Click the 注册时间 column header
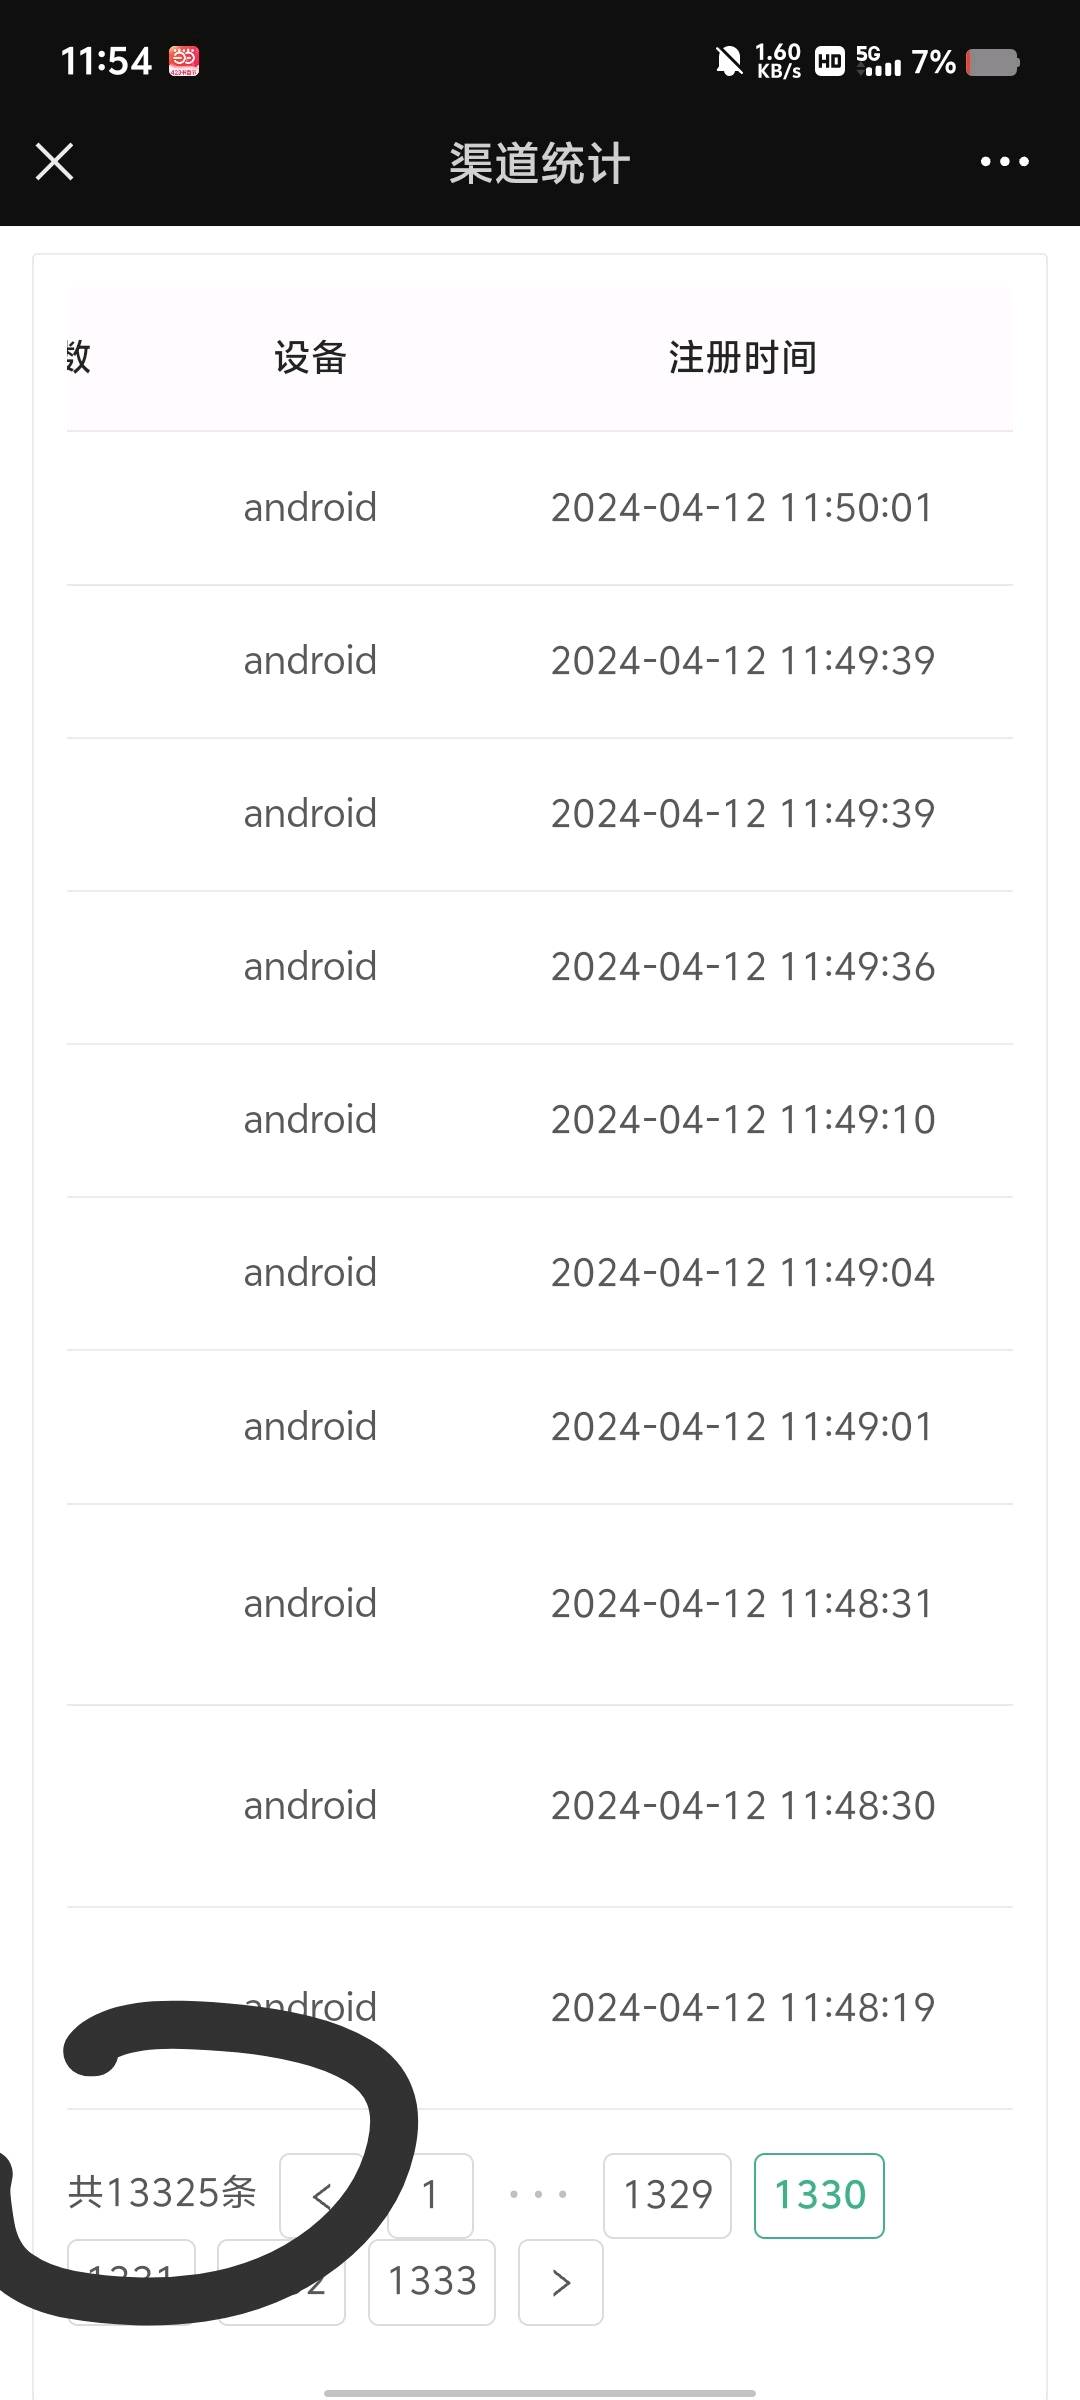 tap(742, 357)
